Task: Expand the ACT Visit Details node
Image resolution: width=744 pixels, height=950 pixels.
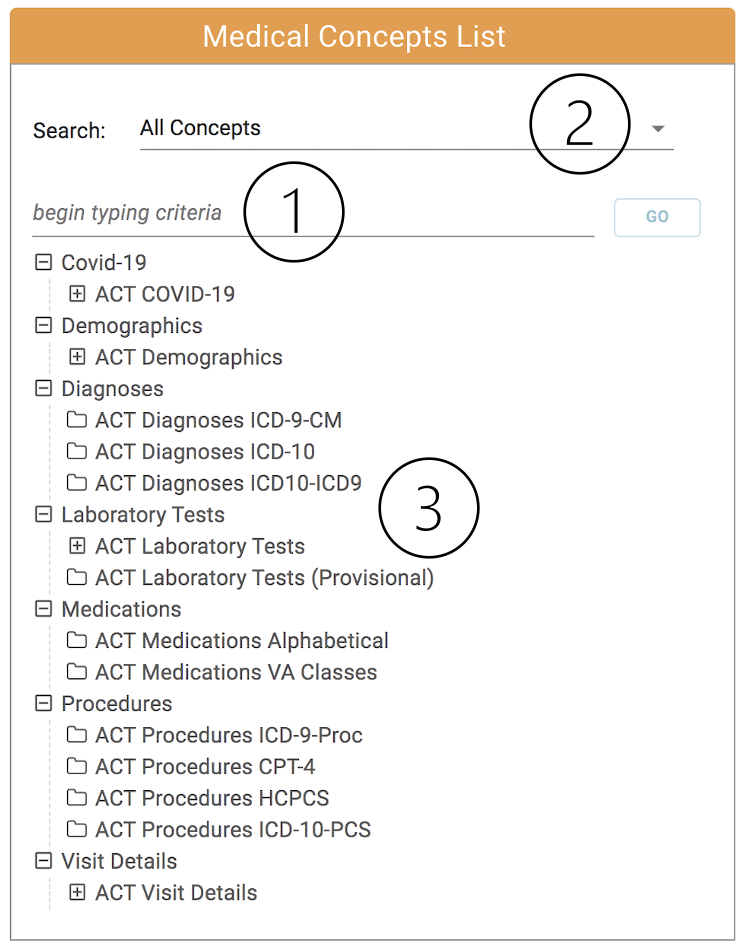Action: (x=77, y=893)
